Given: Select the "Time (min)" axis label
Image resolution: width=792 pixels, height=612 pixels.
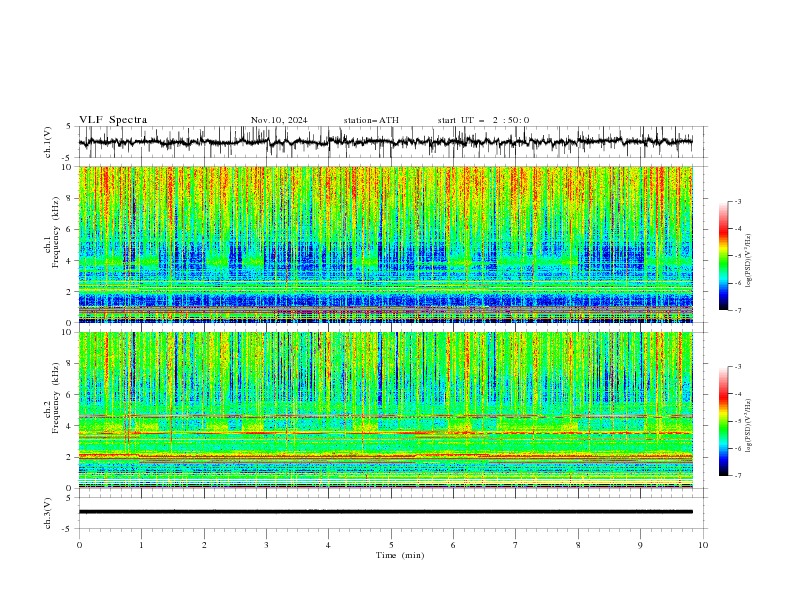Looking at the screenshot, I should click(x=400, y=555).
